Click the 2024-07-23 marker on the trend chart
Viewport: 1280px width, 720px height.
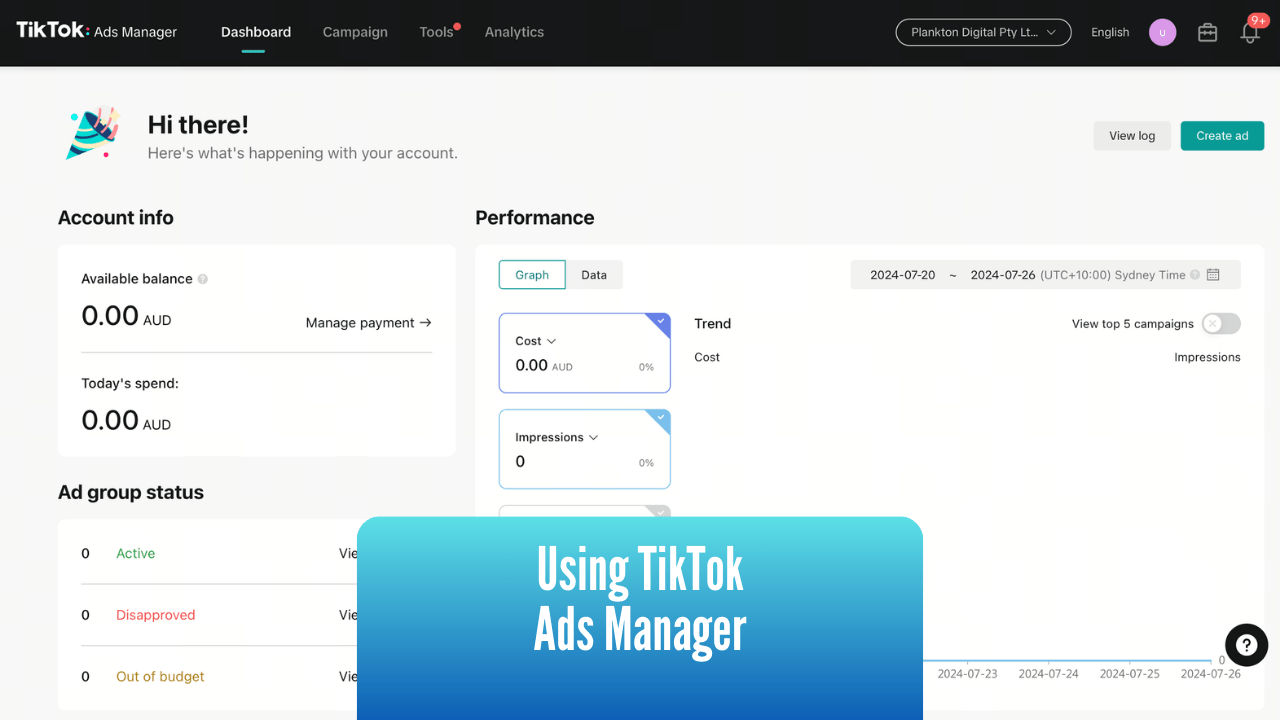click(x=966, y=673)
